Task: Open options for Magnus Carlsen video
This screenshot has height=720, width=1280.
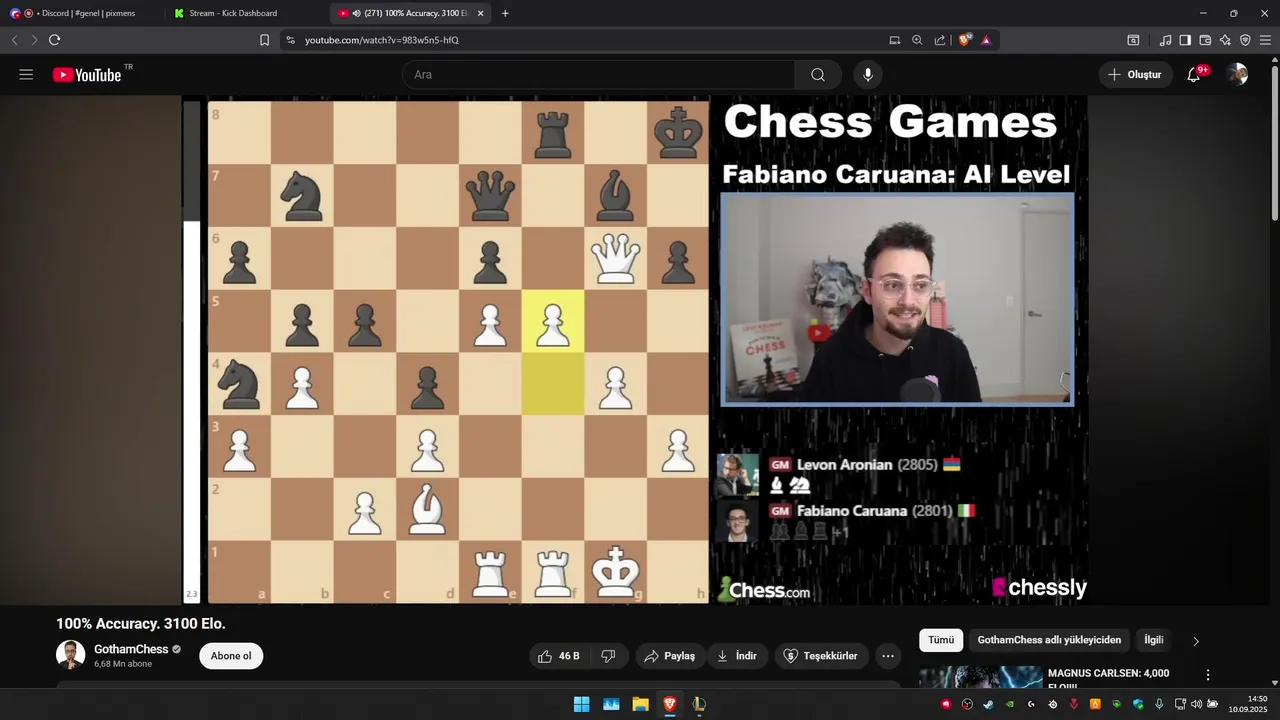Action: [x=1208, y=675]
